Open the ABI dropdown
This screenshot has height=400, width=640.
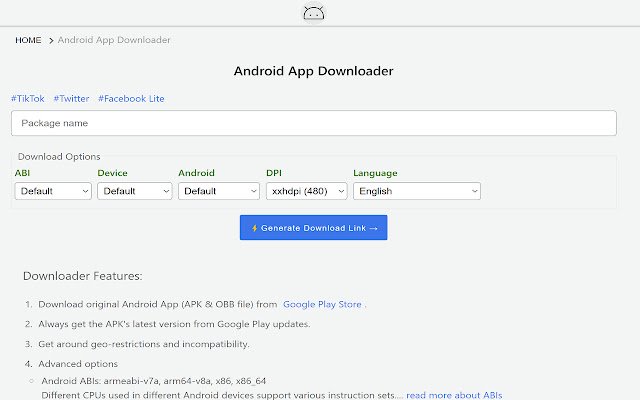(53, 191)
